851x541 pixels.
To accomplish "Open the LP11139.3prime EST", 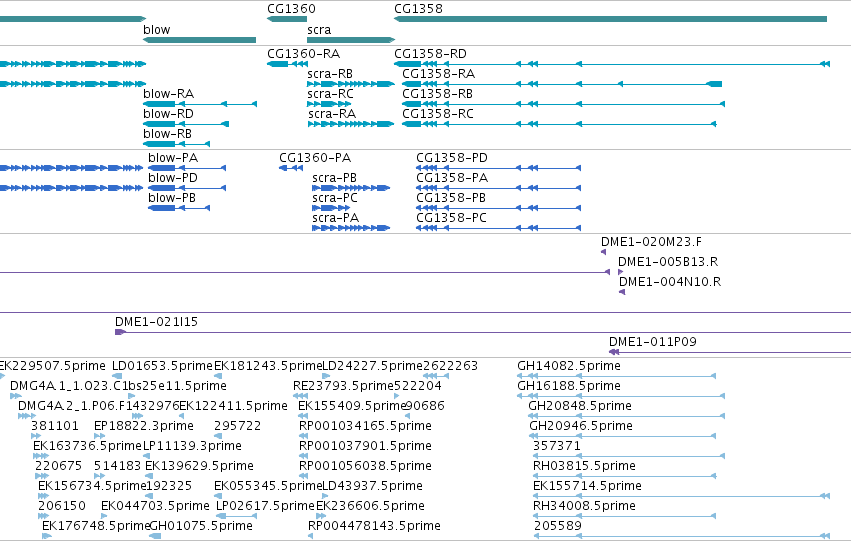I will tap(149, 457).
